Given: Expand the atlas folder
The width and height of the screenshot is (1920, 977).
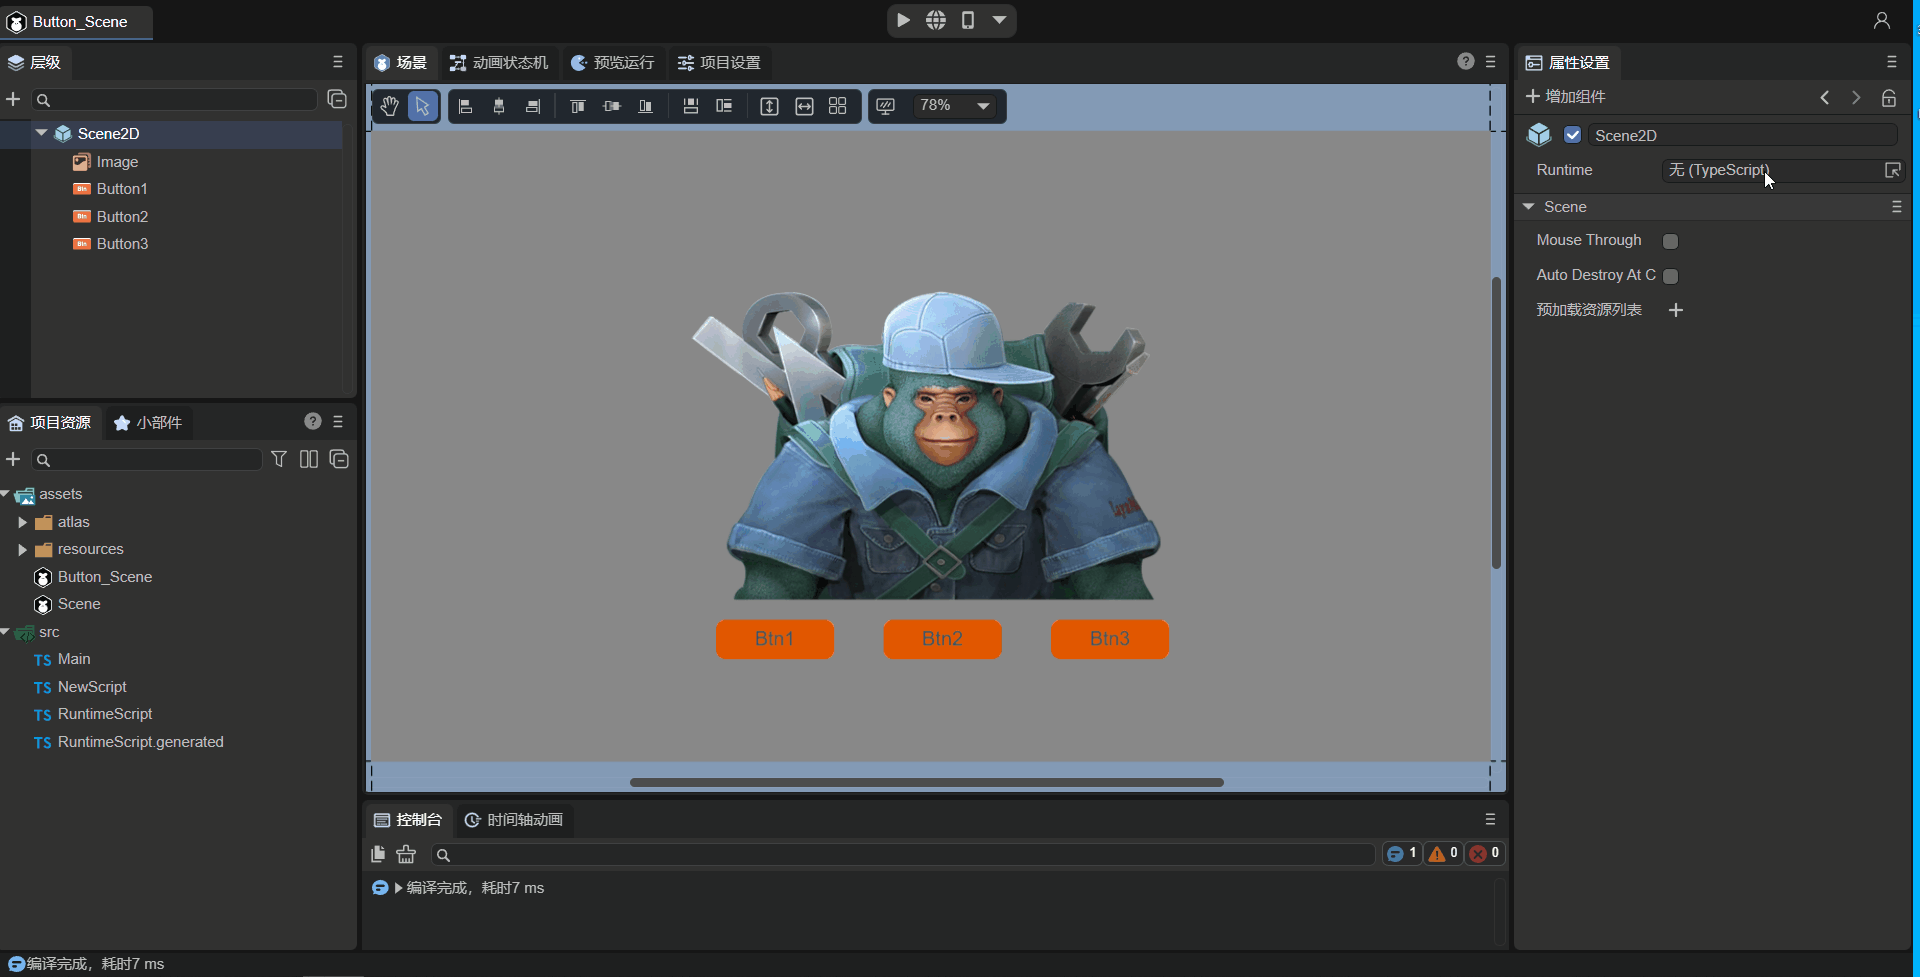Looking at the screenshot, I should 23,522.
